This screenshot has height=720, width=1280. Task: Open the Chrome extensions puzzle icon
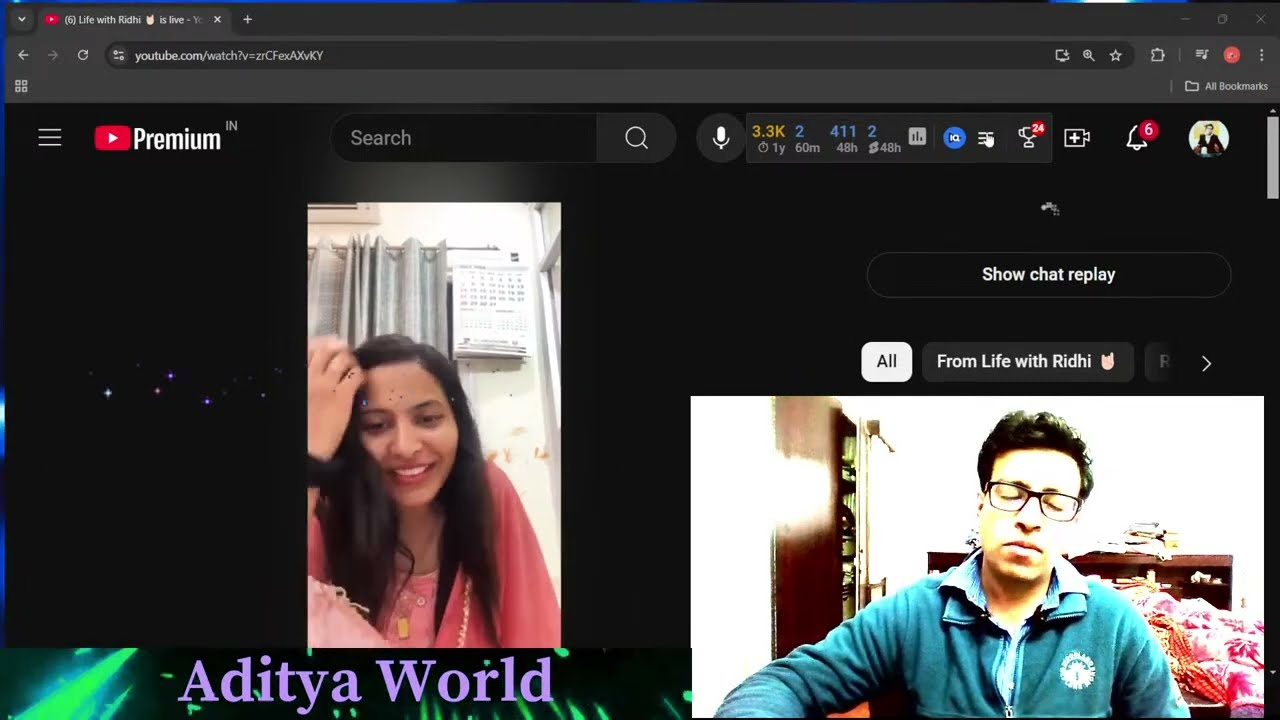(x=1158, y=55)
